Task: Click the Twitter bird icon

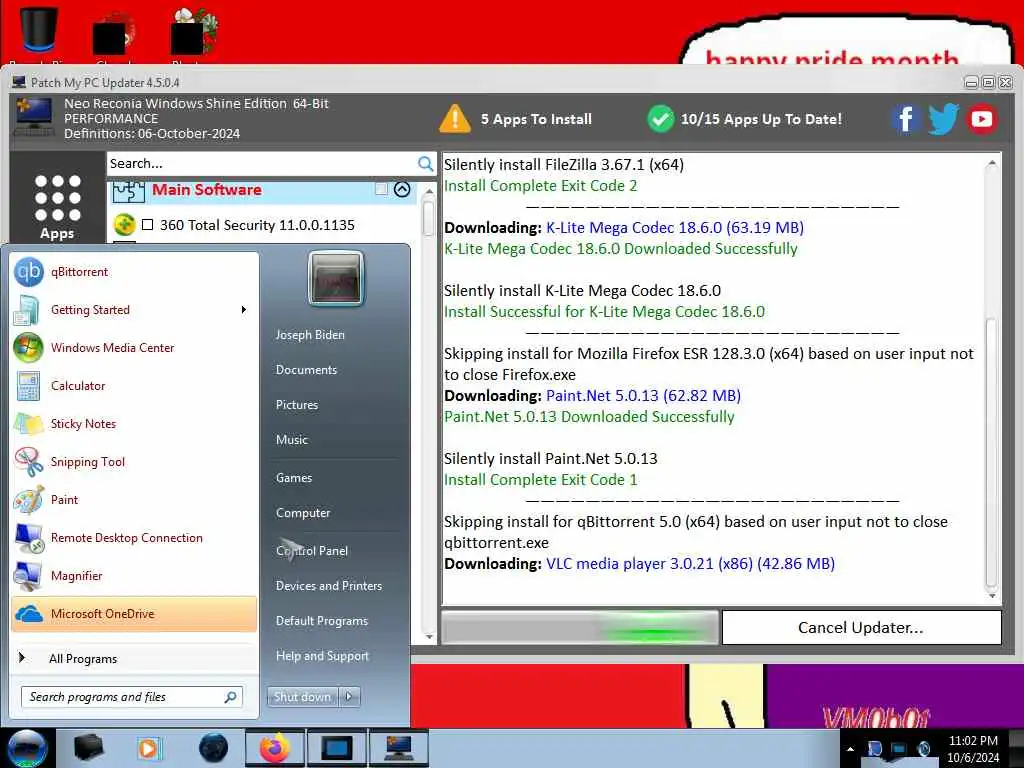Action: tap(944, 119)
